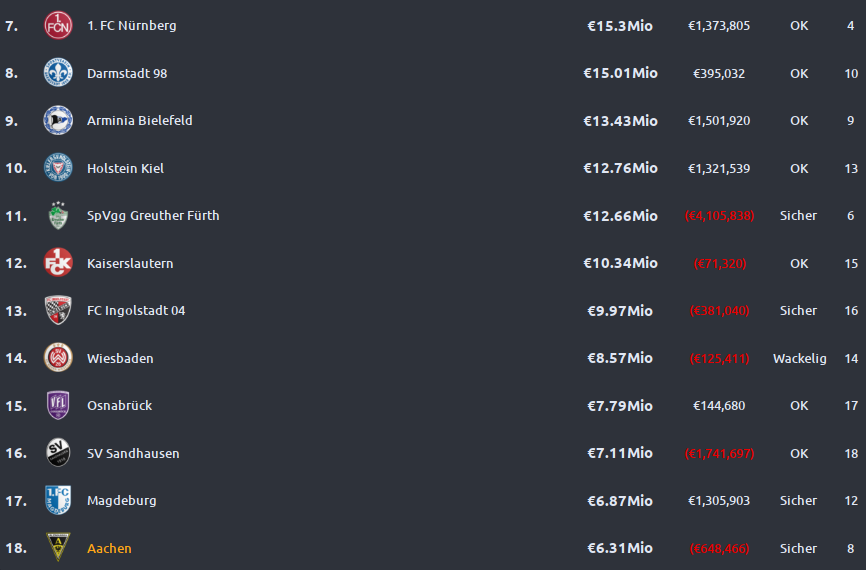
Task: Click the Kaiserslautern red FCK logo
Action: coord(58,263)
